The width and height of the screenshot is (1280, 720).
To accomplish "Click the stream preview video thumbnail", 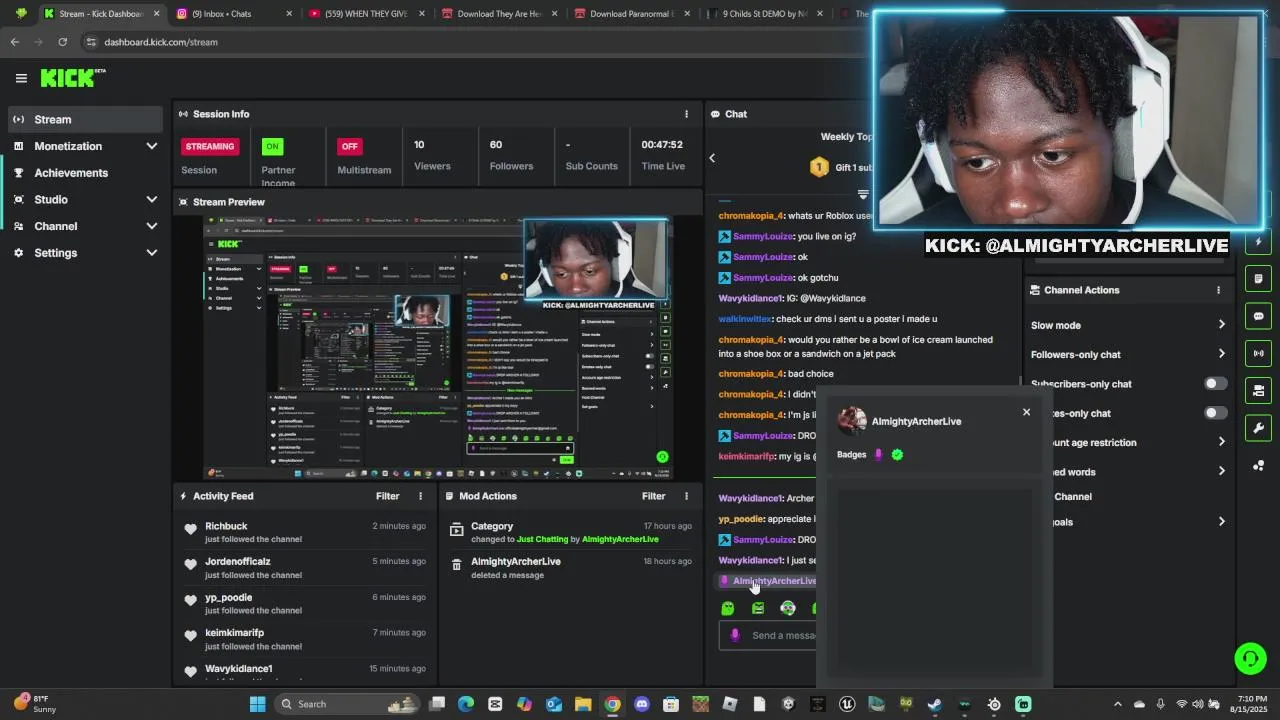I will 438,348.
